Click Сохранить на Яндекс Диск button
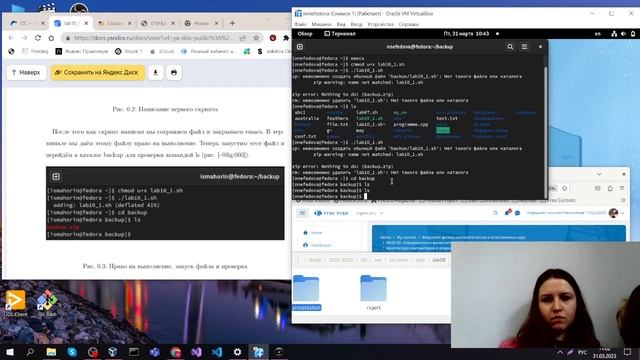 (98, 72)
